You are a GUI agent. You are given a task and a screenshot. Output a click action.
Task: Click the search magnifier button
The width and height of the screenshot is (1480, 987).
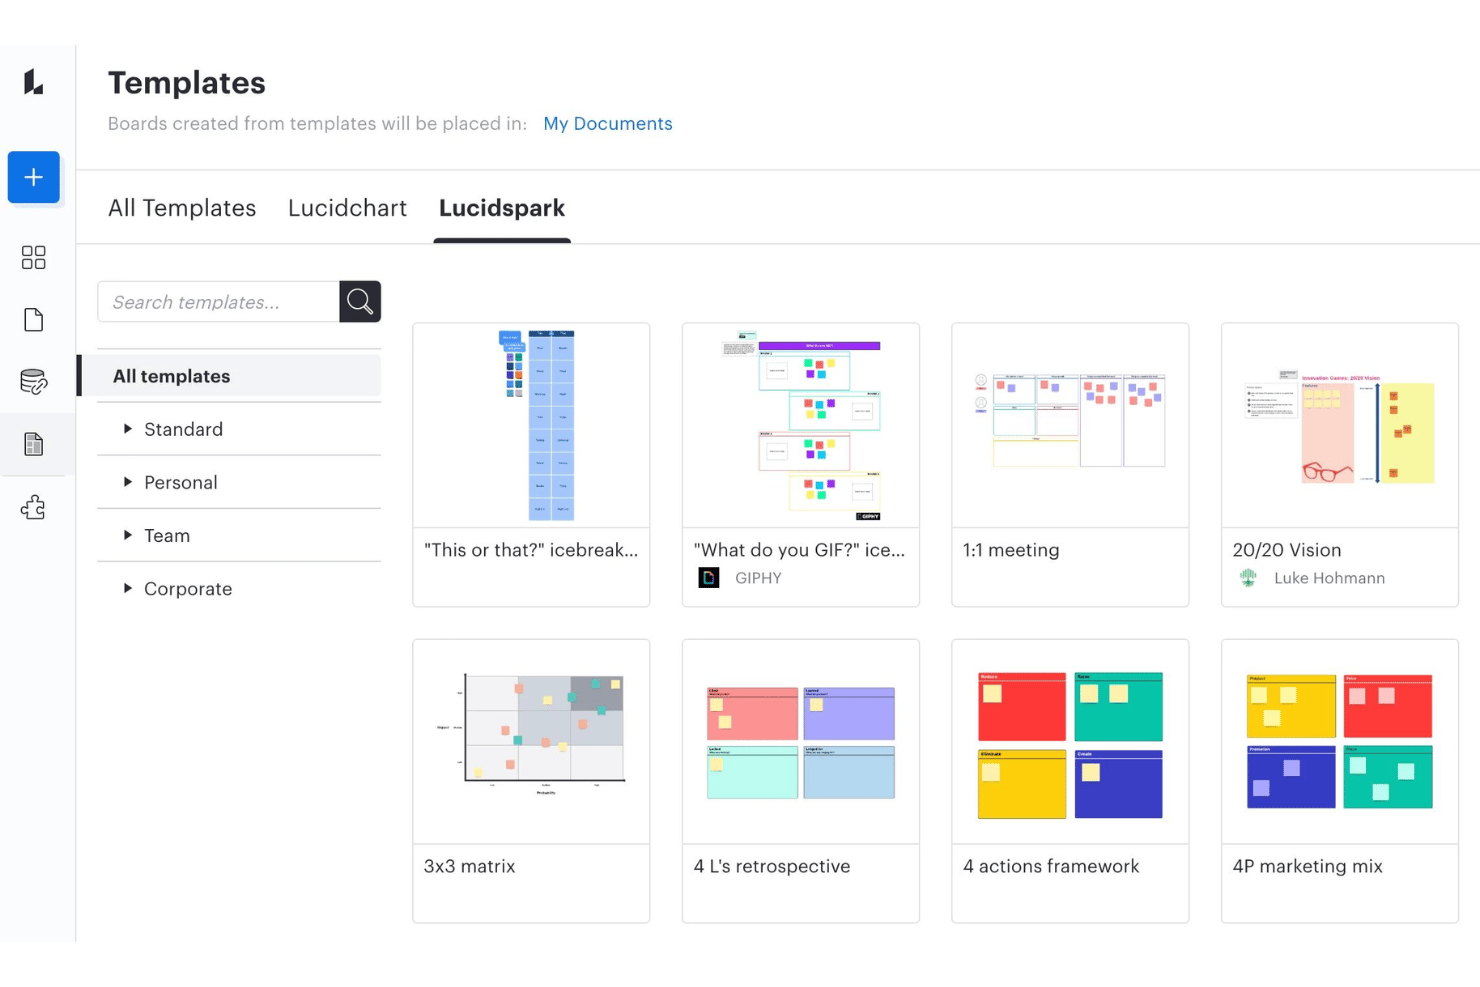(360, 301)
